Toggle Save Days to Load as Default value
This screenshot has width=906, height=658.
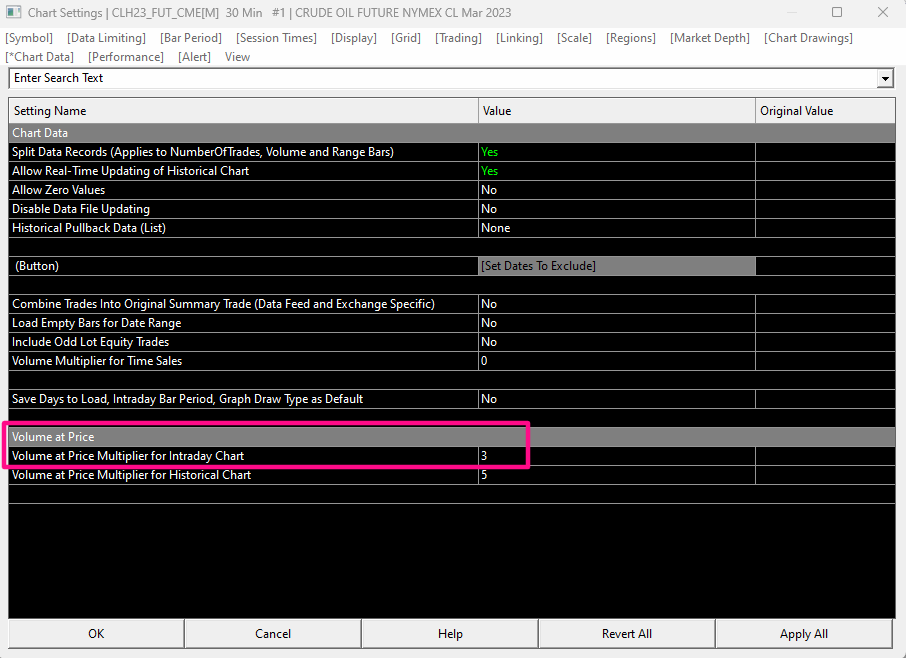[617, 400]
